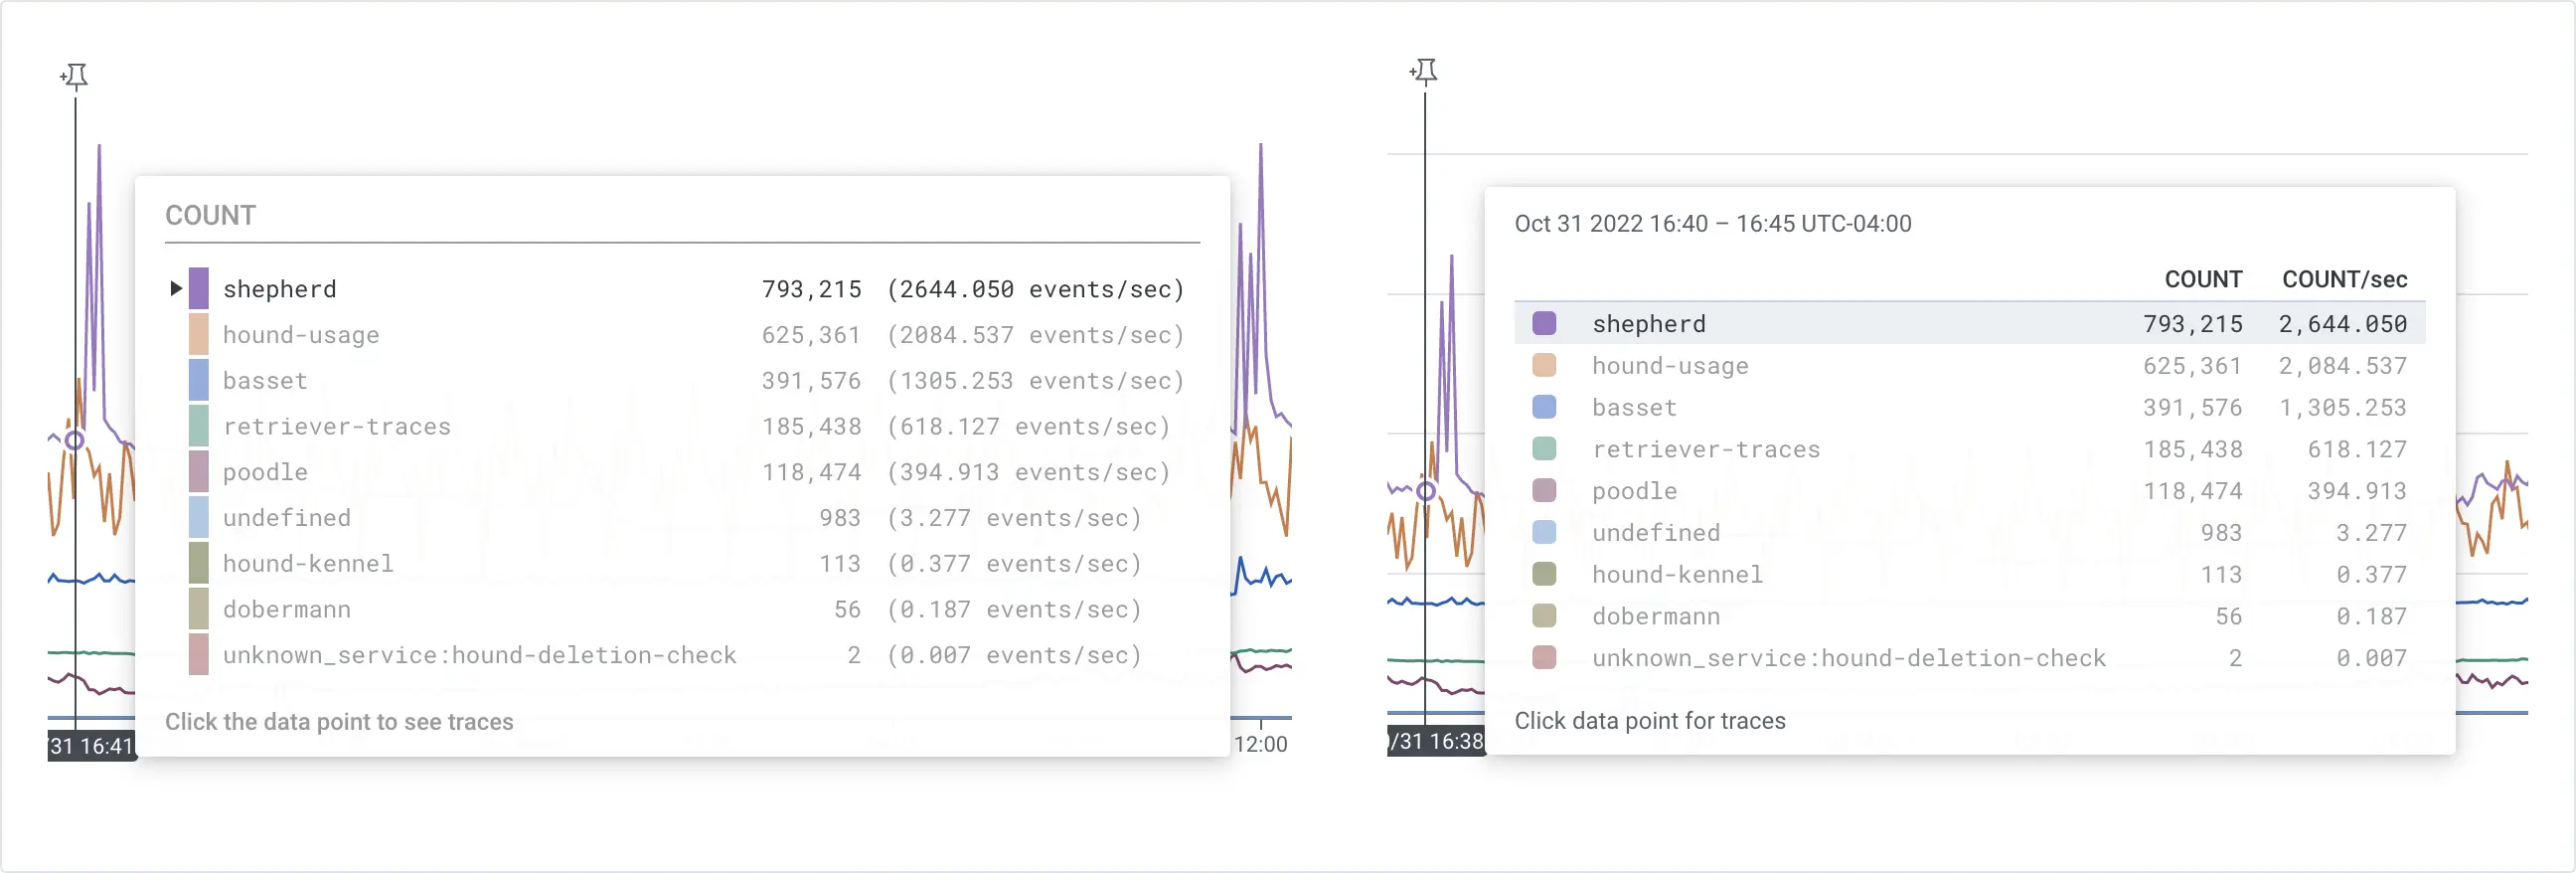The height and width of the screenshot is (873, 2576).
Task: Click the round retriever-traces swatch in right tooltip
Action: click(x=1544, y=449)
